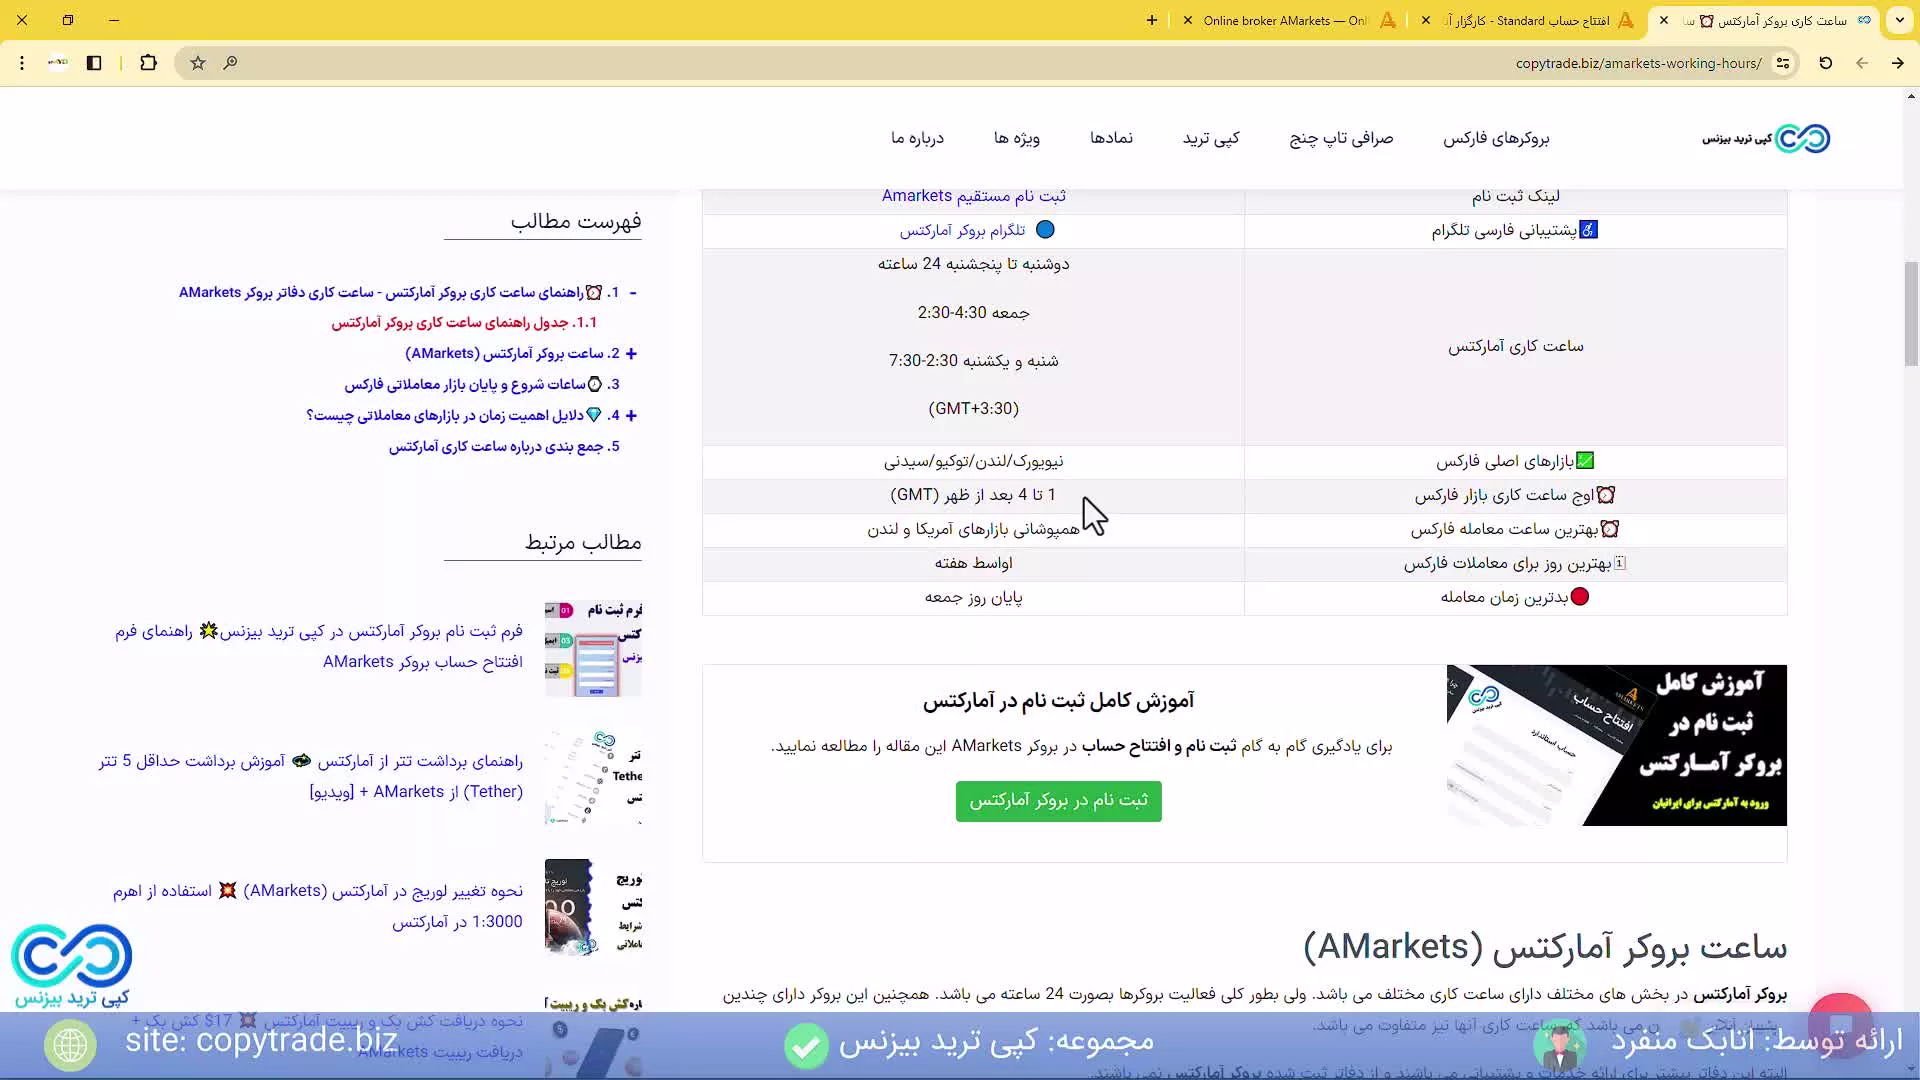Open the صرافی تاپ چنج menu
Image resolution: width=1920 pixels, height=1080 pixels.
(1341, 138)
